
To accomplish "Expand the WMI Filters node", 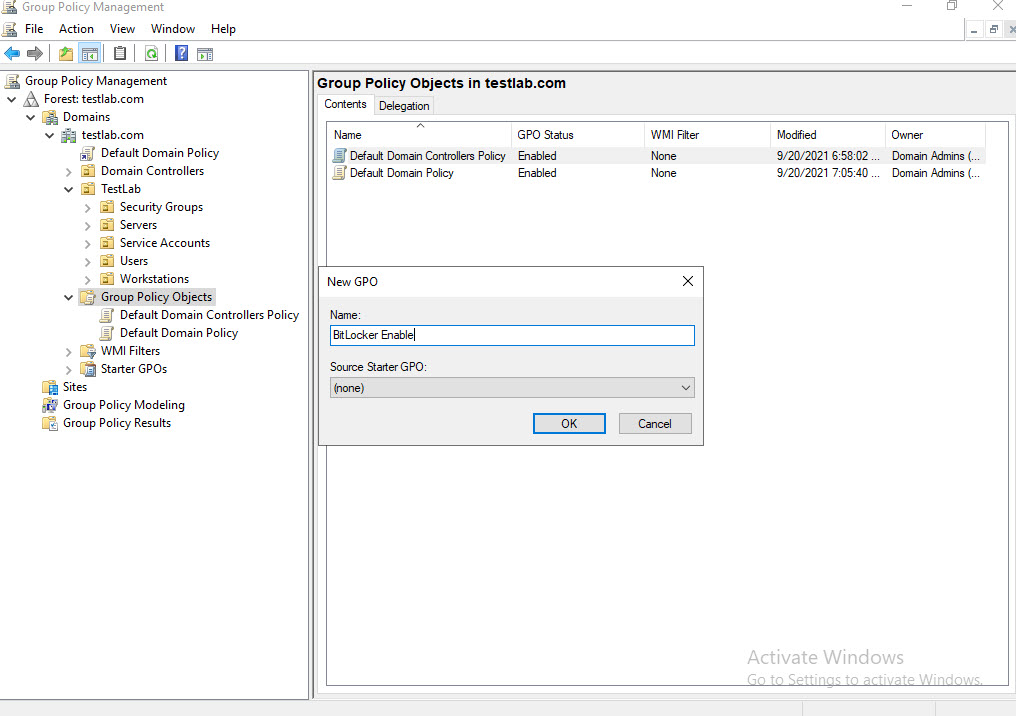I will pyautogui.click(x=69, y=351).
